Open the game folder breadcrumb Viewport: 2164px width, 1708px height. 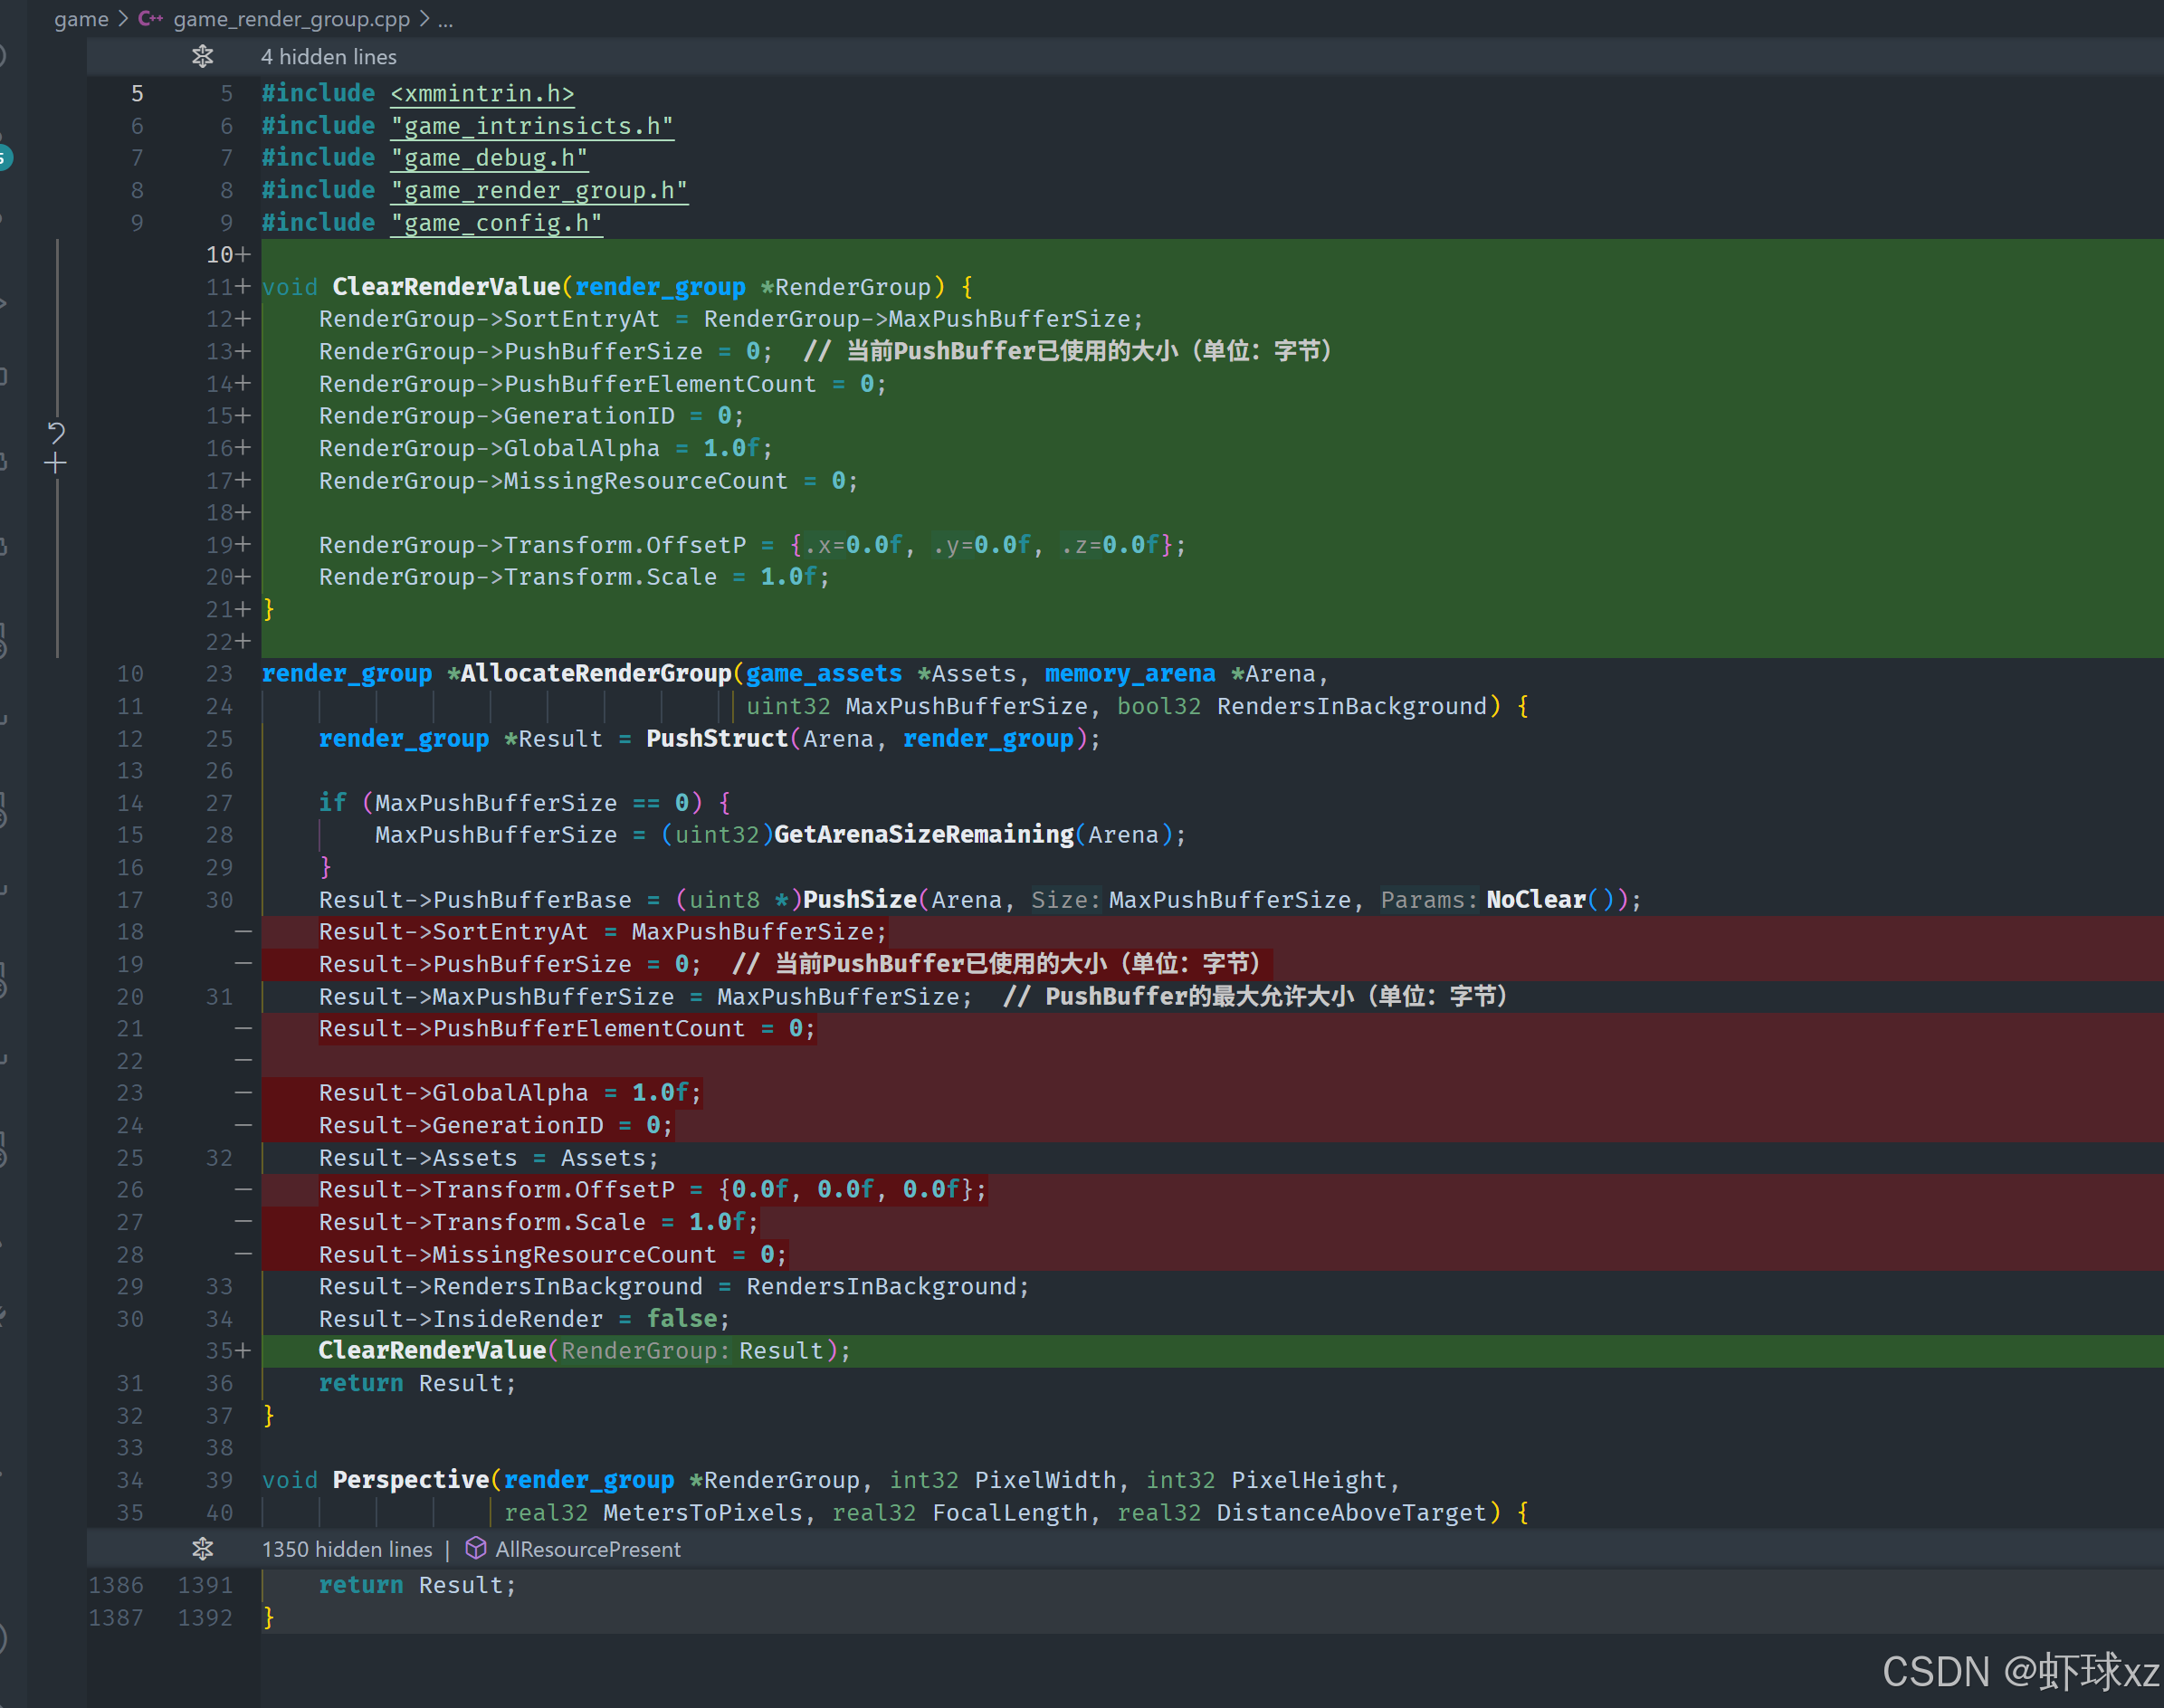click(81, 19)
